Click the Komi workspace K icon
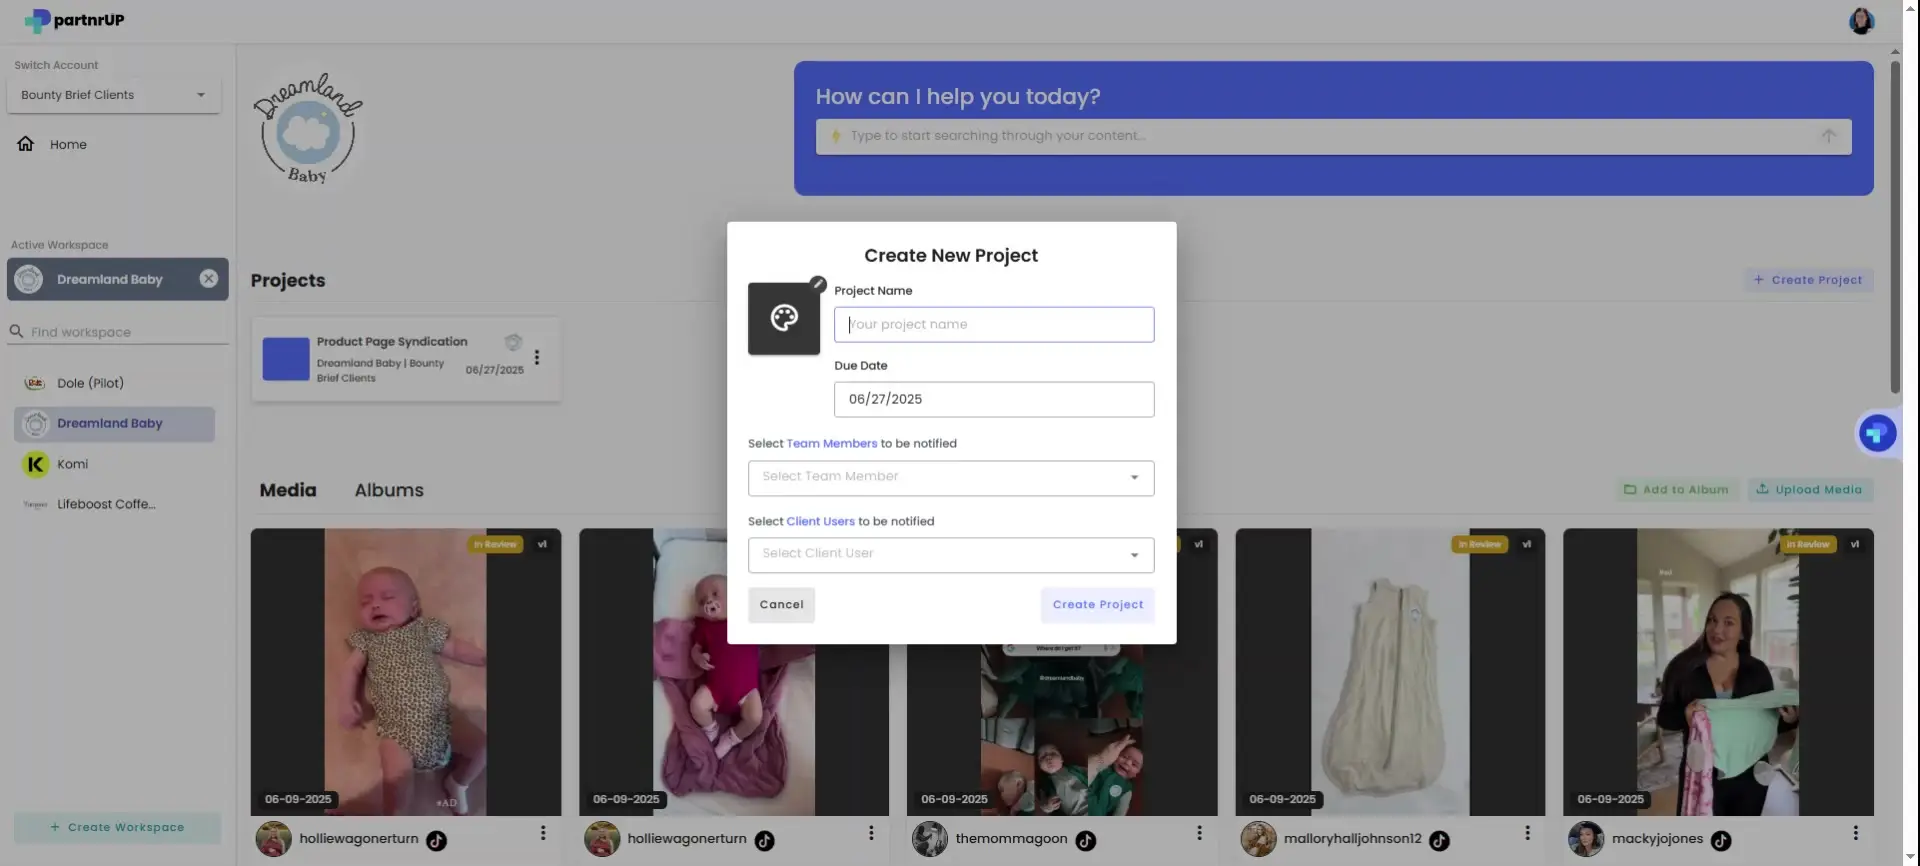The image size is (1920, 866). click(35, 464)
